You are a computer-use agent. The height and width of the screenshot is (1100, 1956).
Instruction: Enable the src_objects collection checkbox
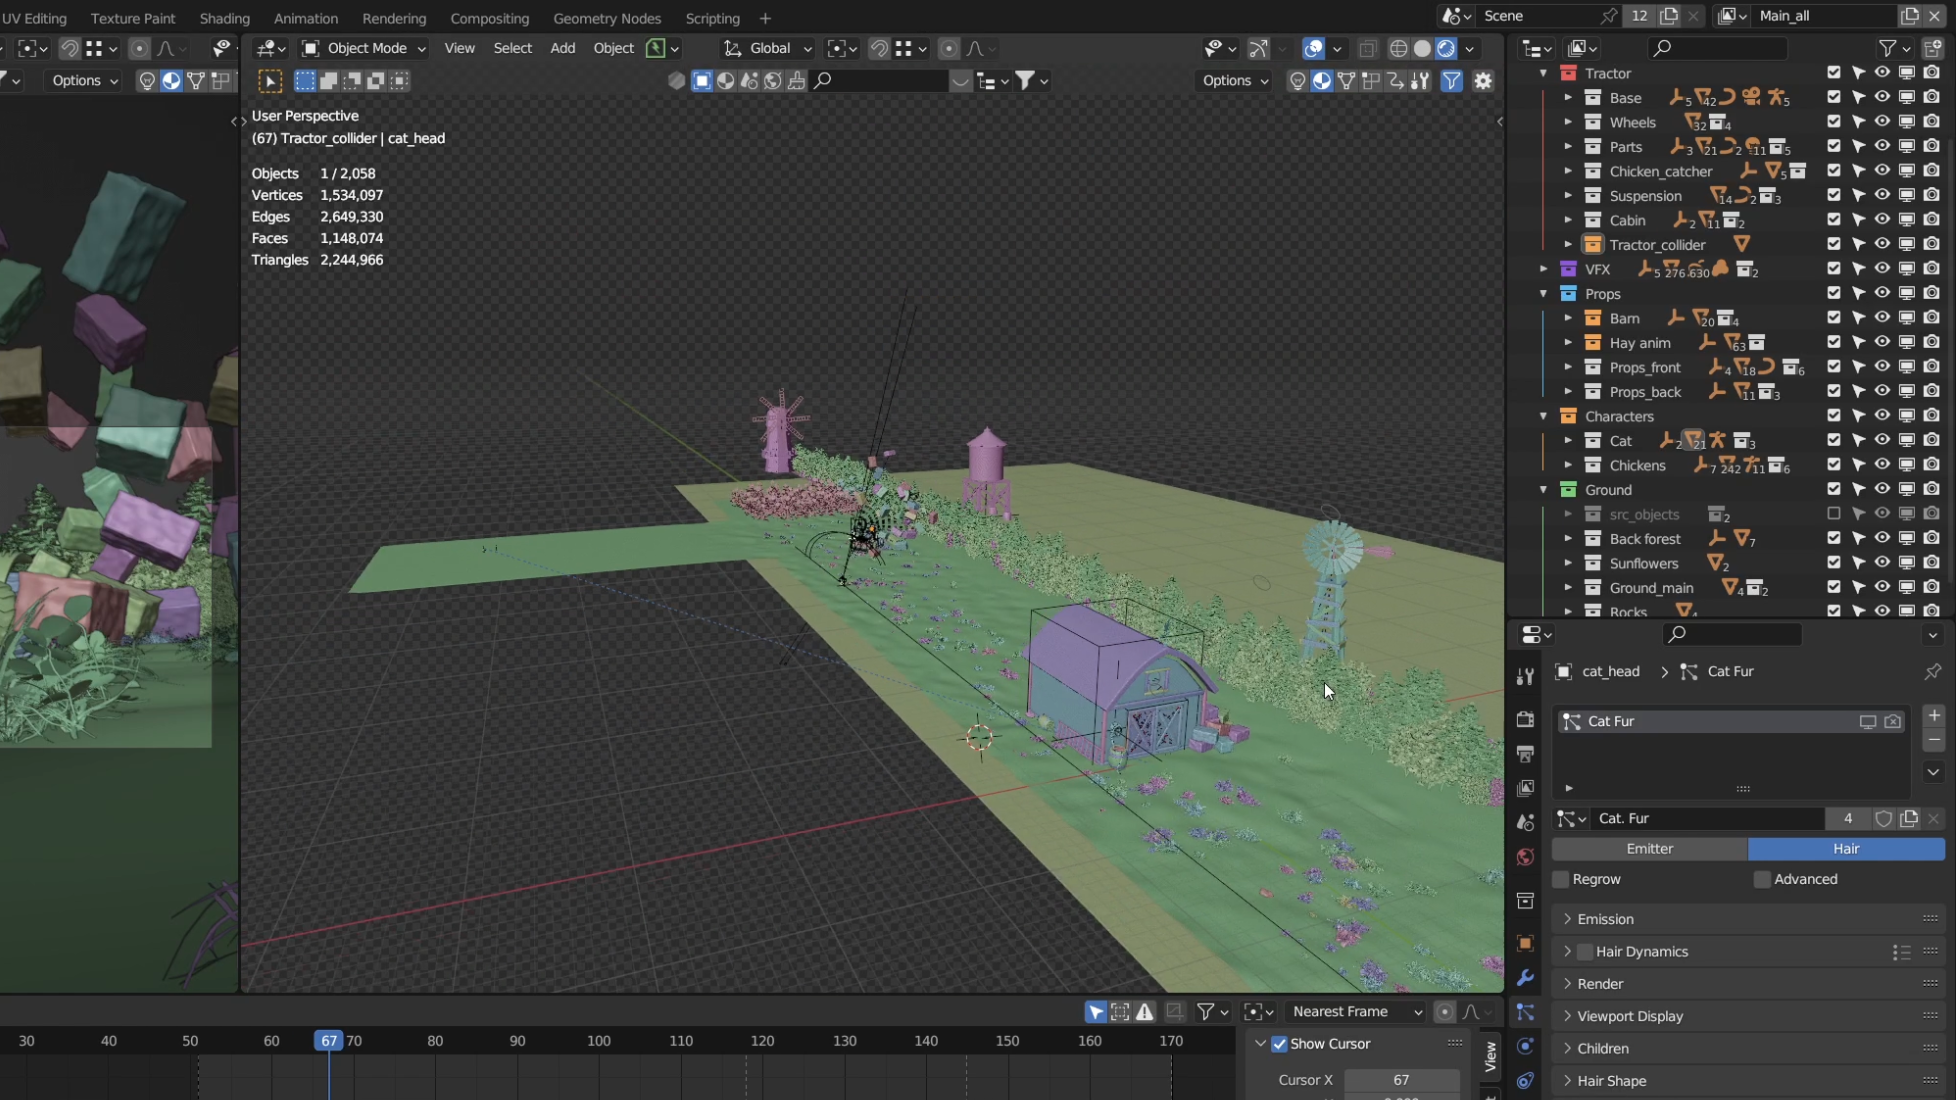tap(1833, 514)
